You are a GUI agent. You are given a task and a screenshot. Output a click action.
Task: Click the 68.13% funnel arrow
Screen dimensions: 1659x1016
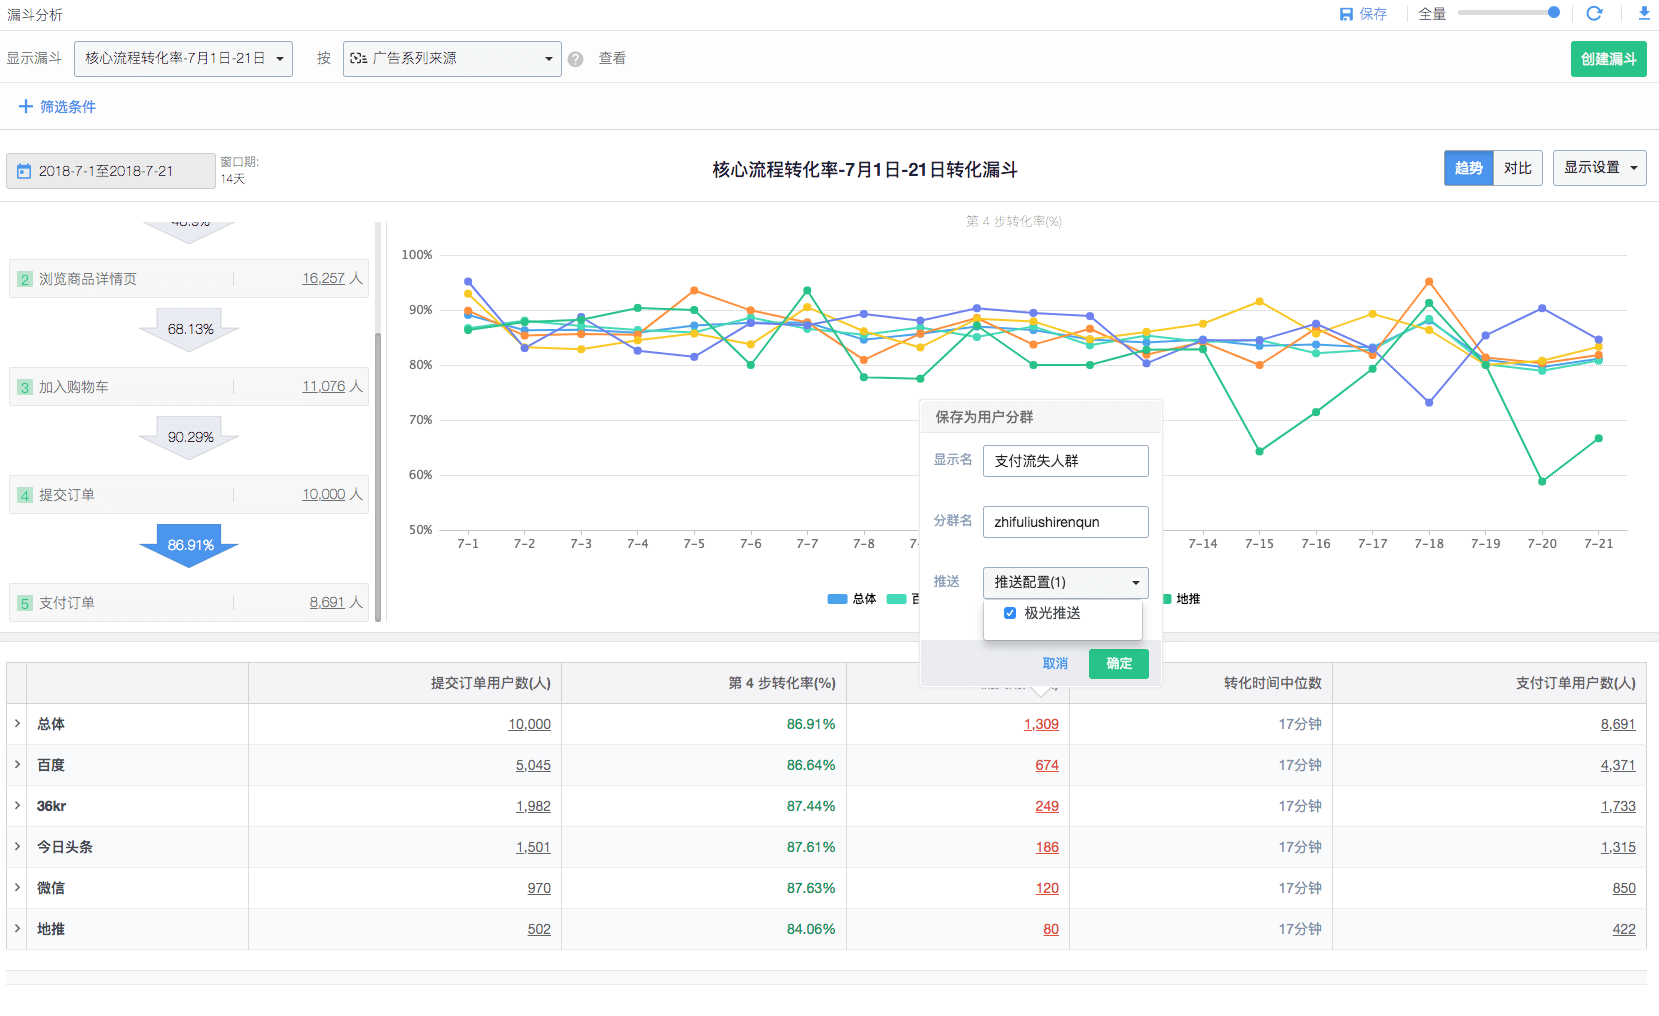pyautogui.click(x=189, y=329)
